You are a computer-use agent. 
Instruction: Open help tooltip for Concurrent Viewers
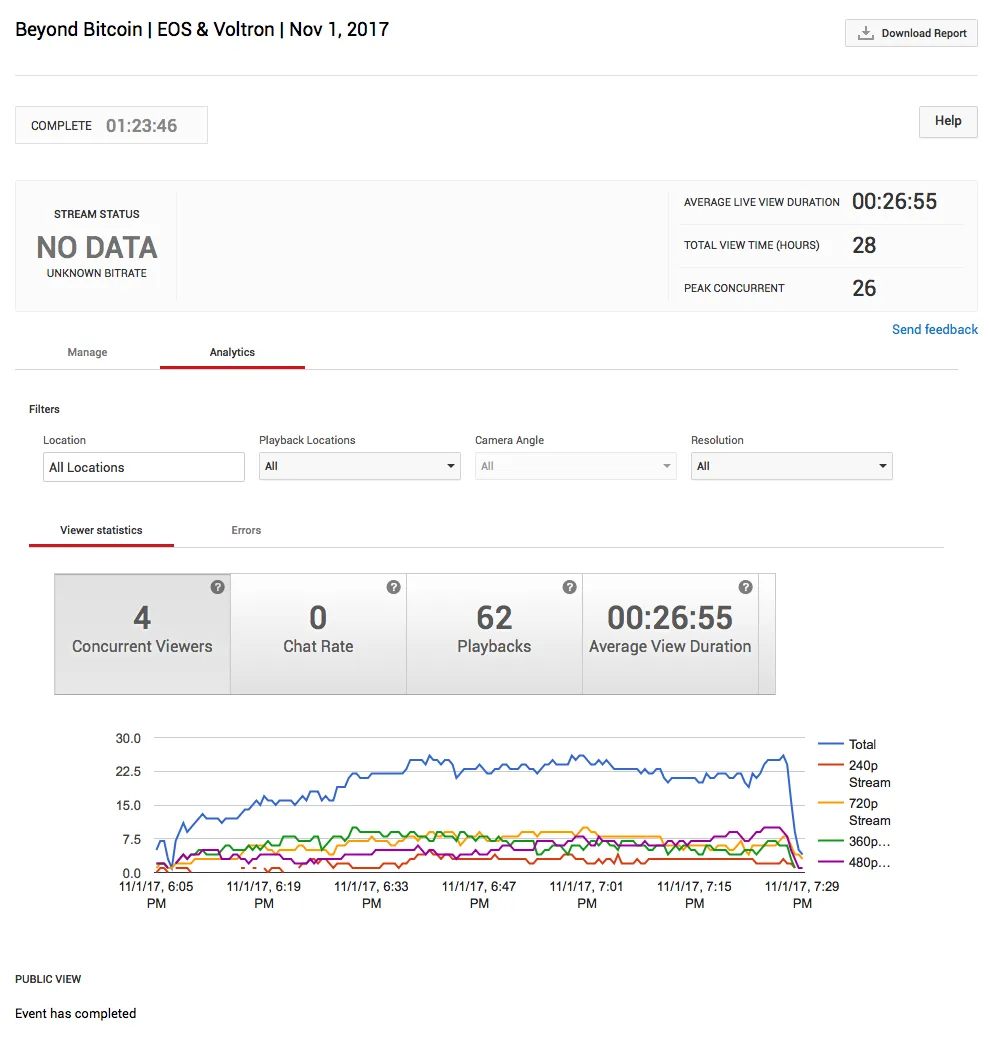217,587
